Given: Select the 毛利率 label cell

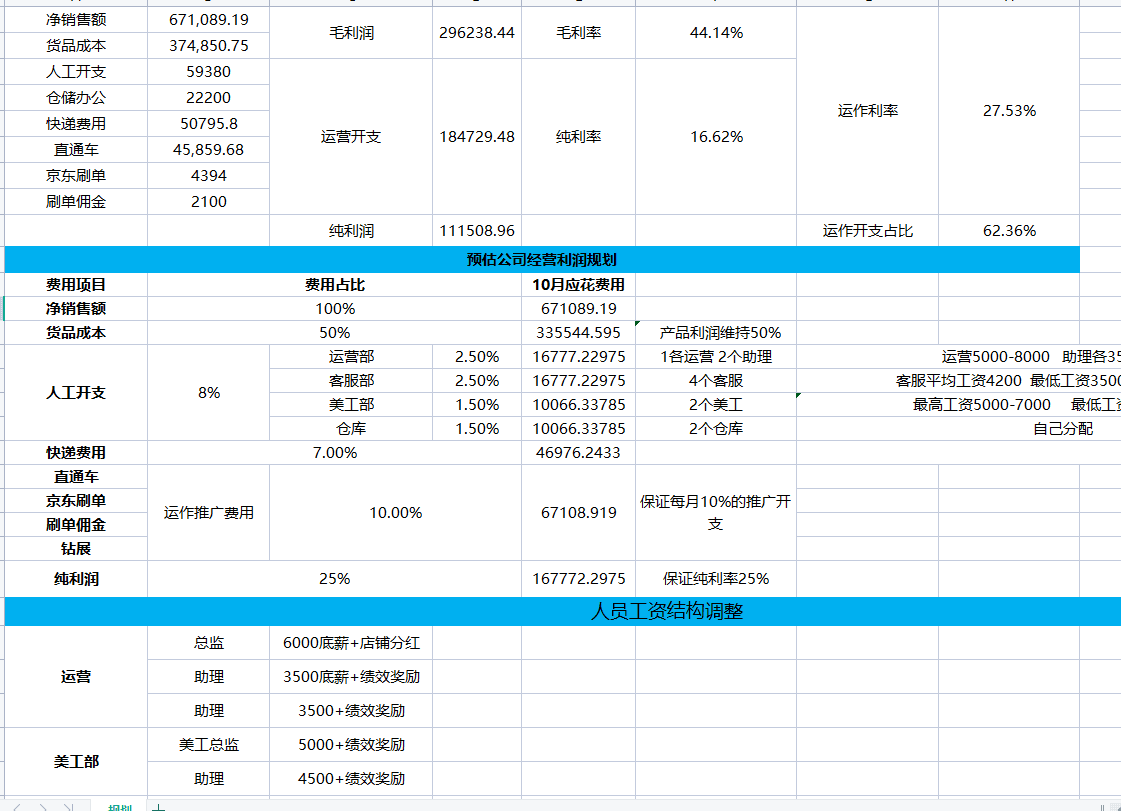Looking at the screenshot, I should pos(578,33).
